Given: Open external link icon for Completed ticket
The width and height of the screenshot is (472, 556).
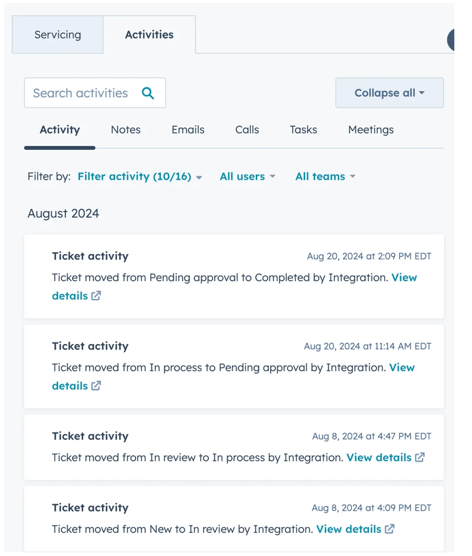Looking at the screenshot, I should tap(96, 296).
